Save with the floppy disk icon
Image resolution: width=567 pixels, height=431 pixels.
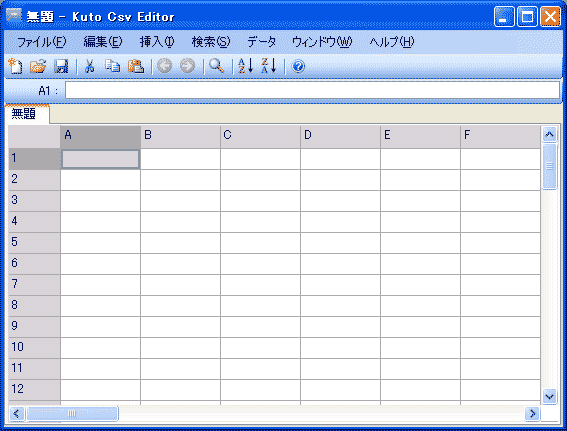61,67
